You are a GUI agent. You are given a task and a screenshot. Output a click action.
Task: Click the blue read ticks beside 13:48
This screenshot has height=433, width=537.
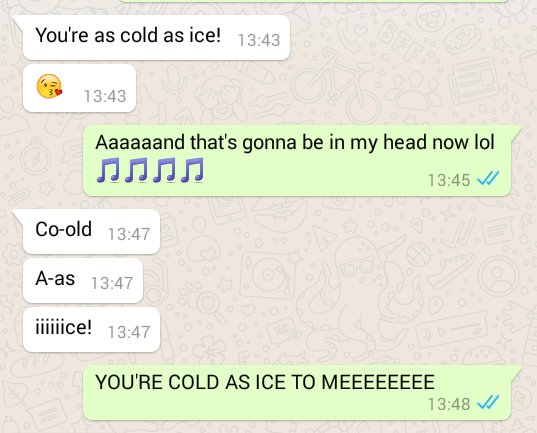[488, 402]
